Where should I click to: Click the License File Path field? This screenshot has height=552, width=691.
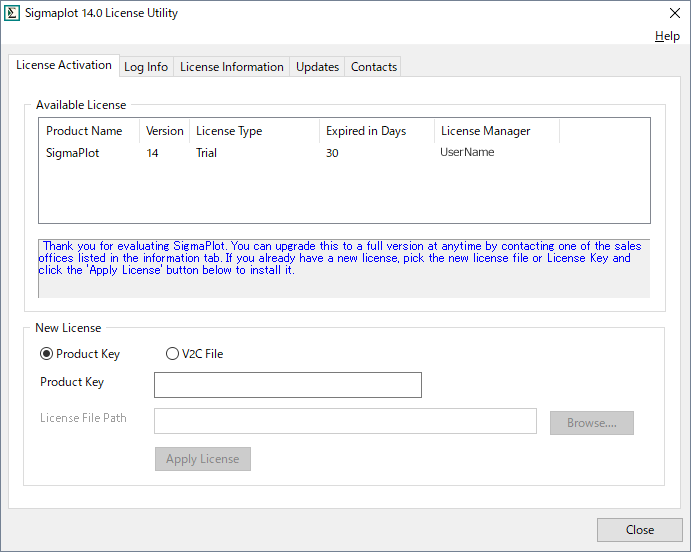point(345,421)
